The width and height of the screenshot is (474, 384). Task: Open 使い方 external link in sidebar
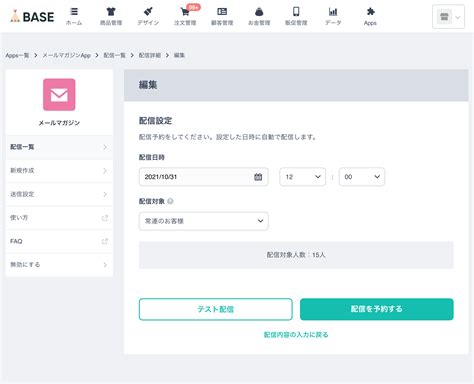(59, 218)
